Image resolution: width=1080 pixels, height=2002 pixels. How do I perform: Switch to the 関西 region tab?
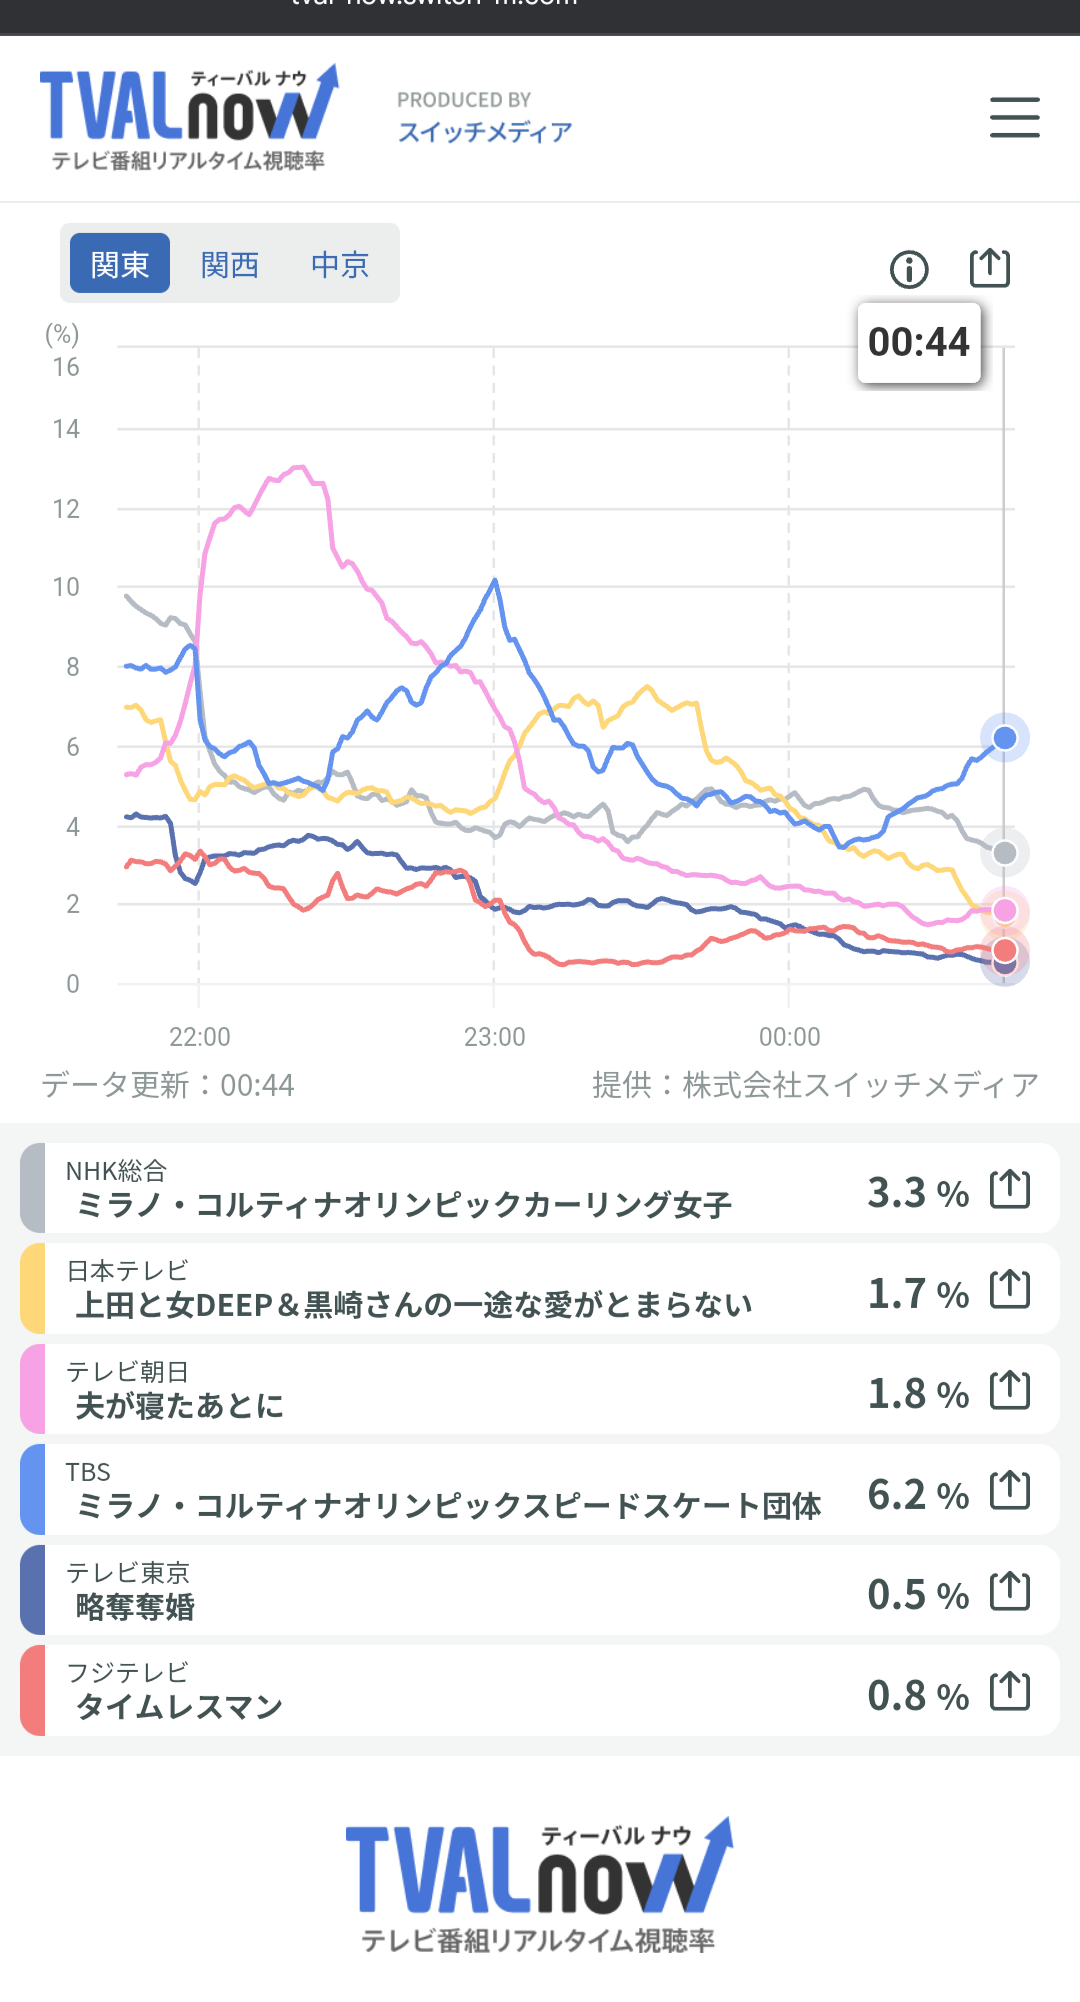230,264
